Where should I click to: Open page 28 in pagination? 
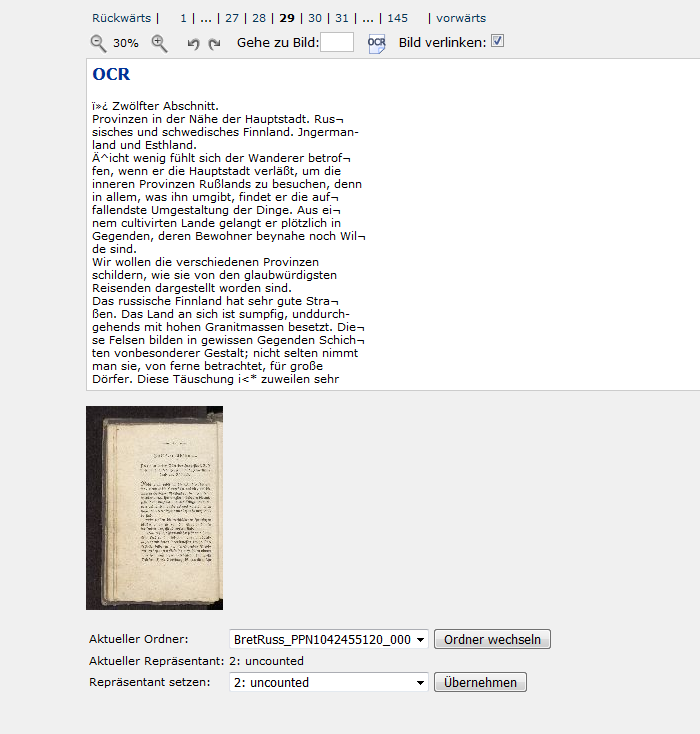259,18
